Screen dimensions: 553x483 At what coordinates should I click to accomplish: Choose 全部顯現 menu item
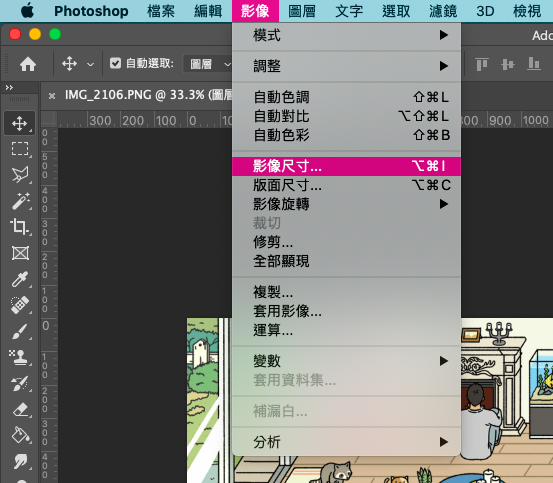[x=346, y=261]
